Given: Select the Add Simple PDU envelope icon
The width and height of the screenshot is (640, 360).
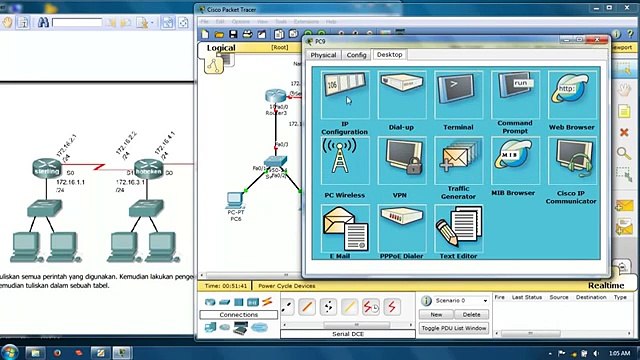Looking at the screenshot, I should (624, 206).
